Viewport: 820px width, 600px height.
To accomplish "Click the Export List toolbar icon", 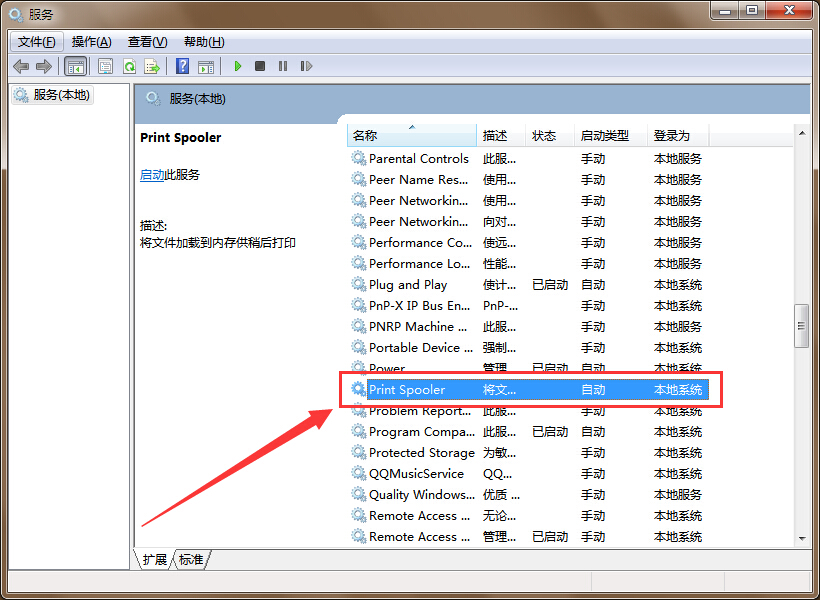I will pyautogui.click(x=152, y=66).
